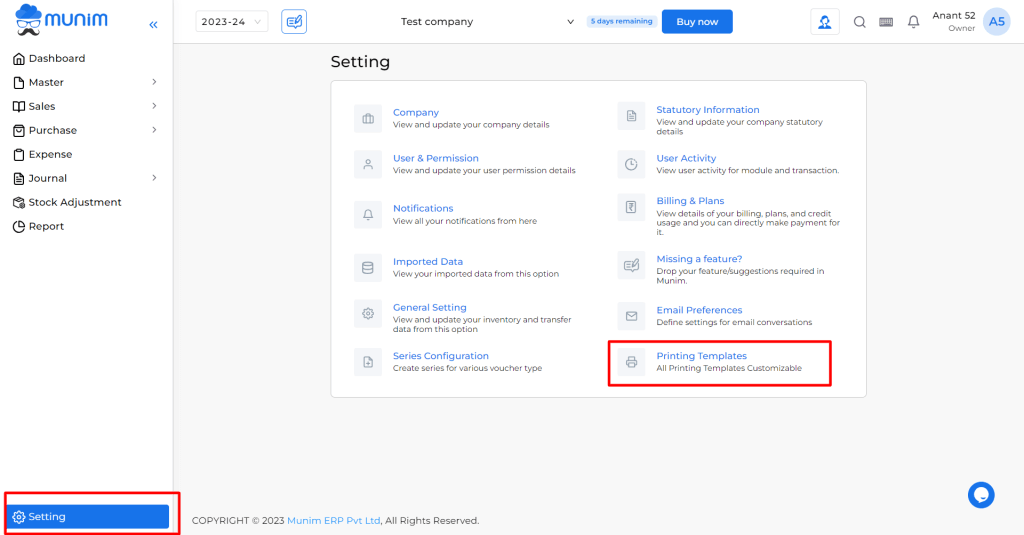This screenshot has height=535, width=1024.
Task: Open the Series Configuration link
Action: (x=441, y=356)
